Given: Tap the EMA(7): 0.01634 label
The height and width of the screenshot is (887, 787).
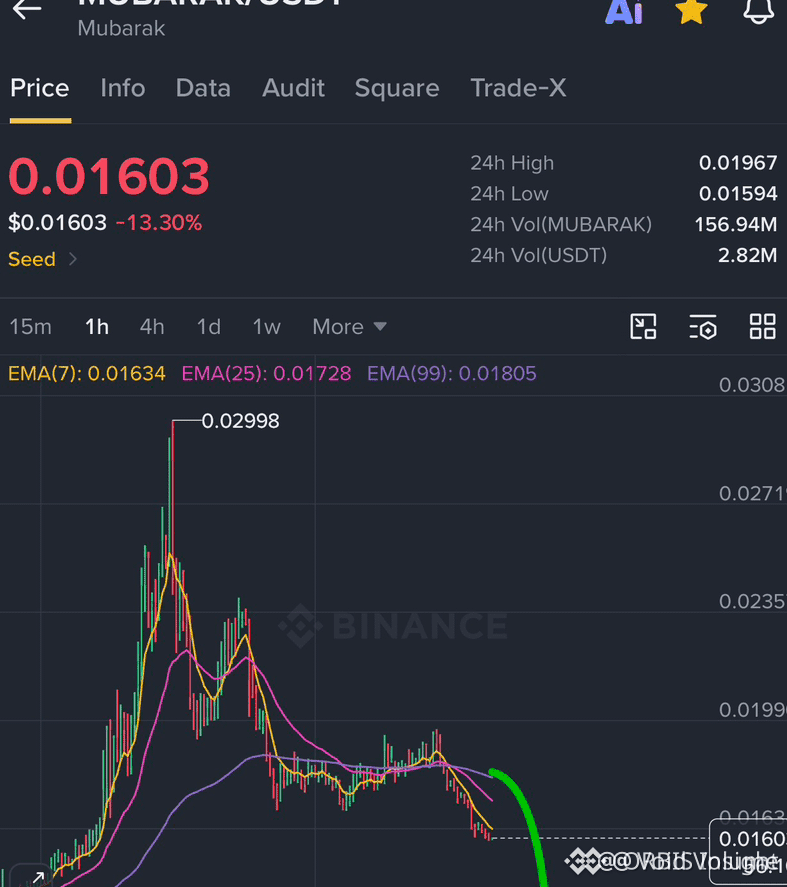Looking at the screenshot, I should pos(87,373).
